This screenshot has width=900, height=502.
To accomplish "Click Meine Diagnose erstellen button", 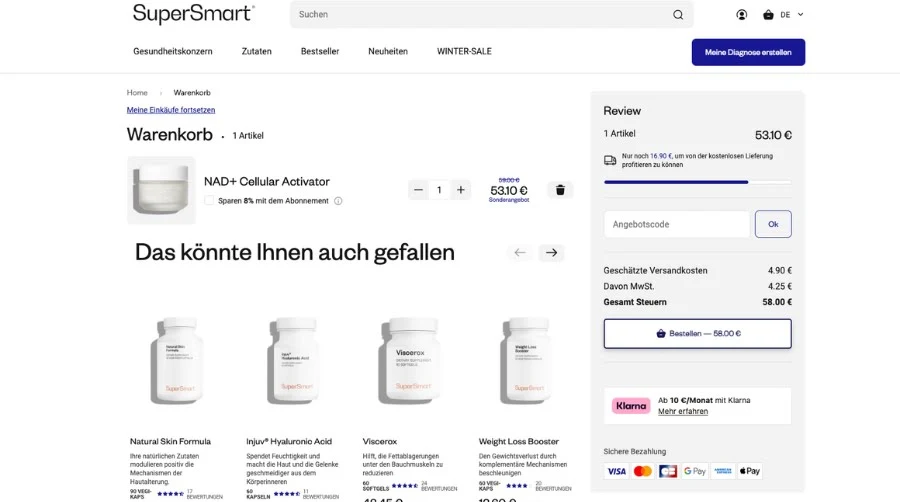I will pyautogui.click(x=748, y=52).
